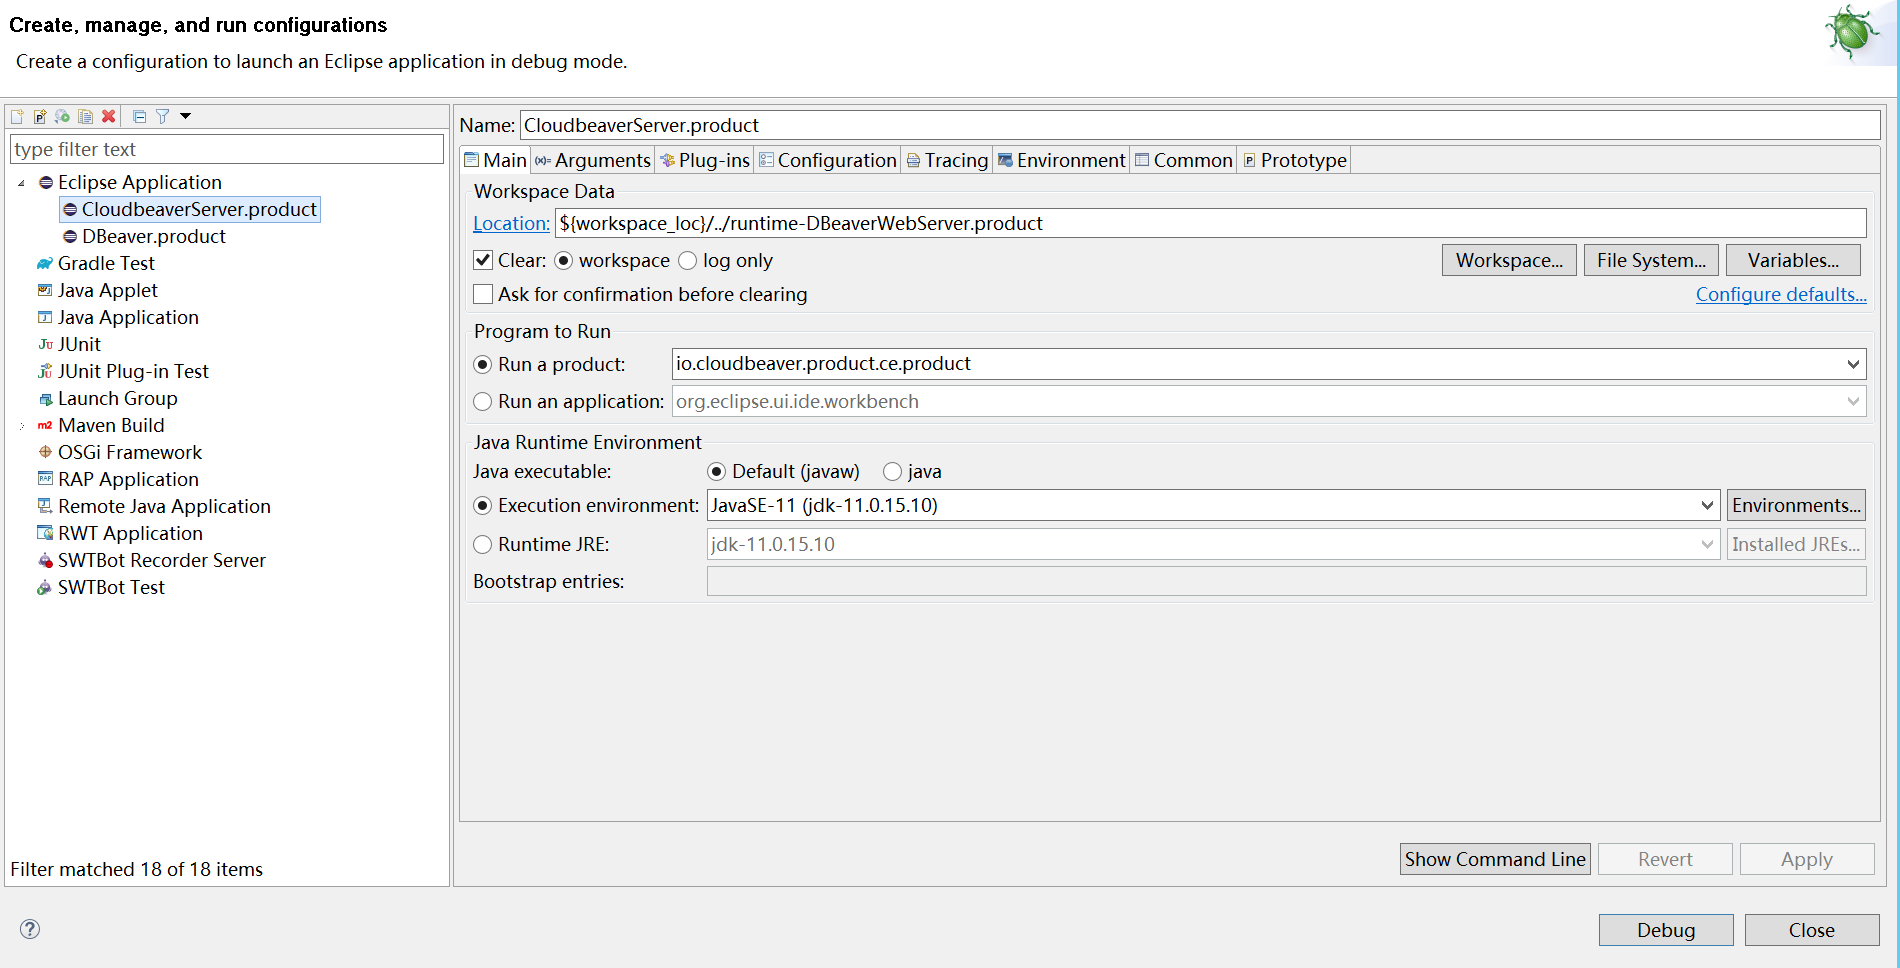
Task: Create a new configuration prototype
Action: (x=39, y=117)
